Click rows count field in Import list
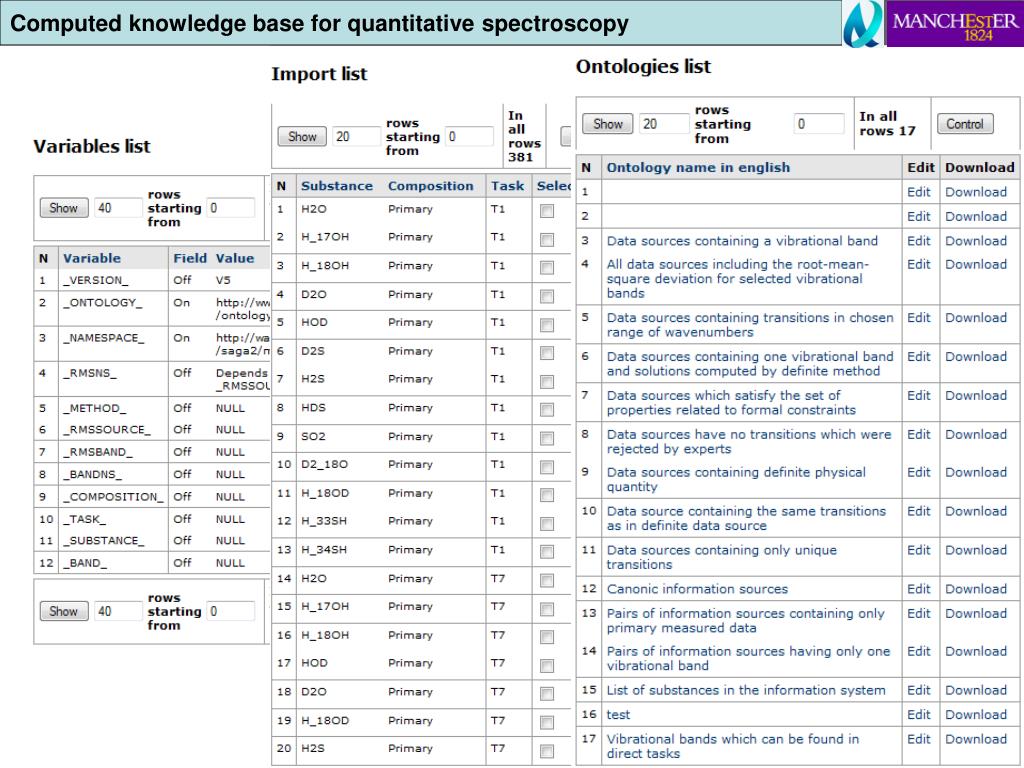 pos(356,136)
